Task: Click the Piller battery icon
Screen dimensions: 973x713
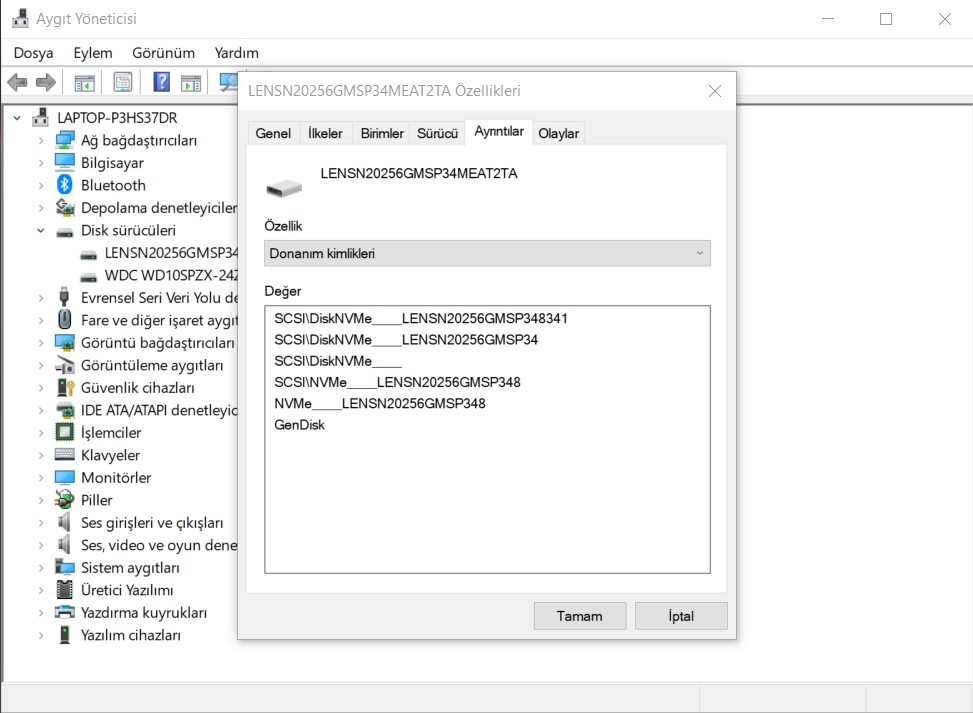Action: click(x=65, y=500)
